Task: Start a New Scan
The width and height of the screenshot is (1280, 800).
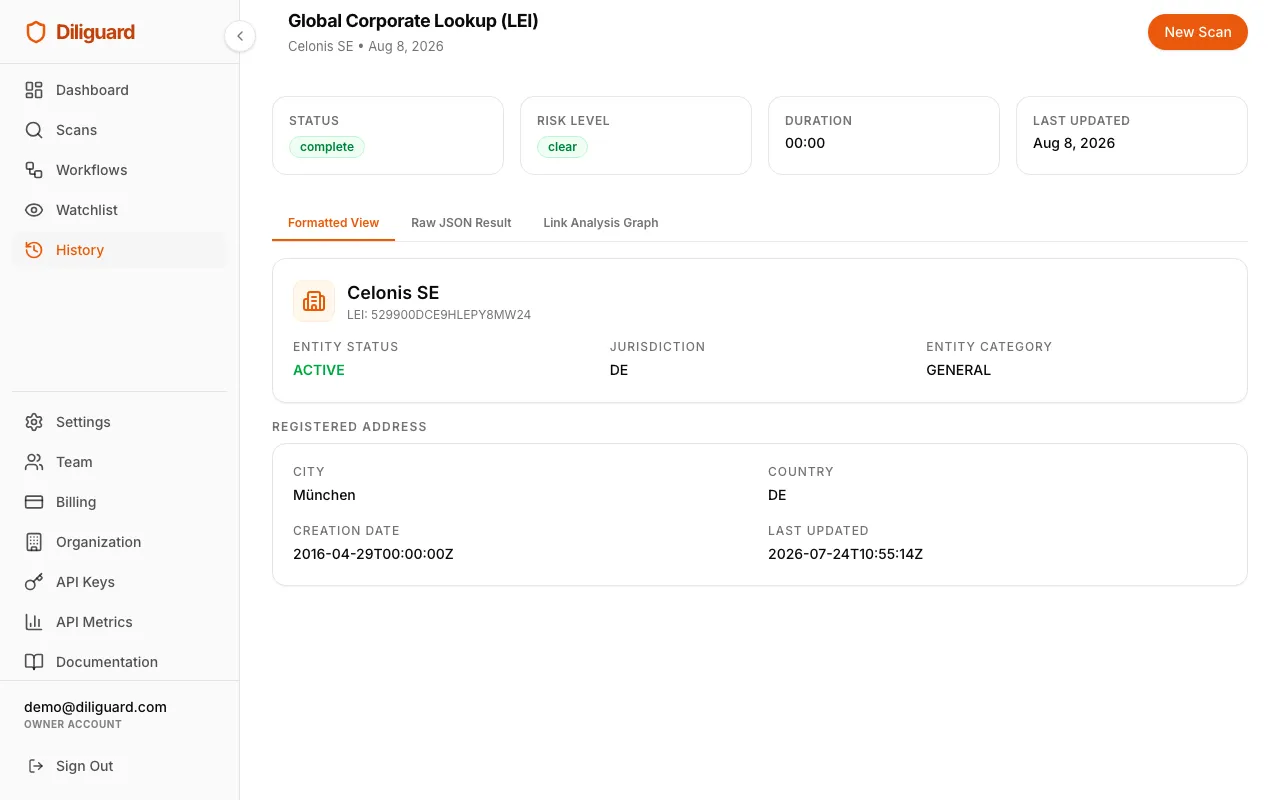Action: [1197, 32]
